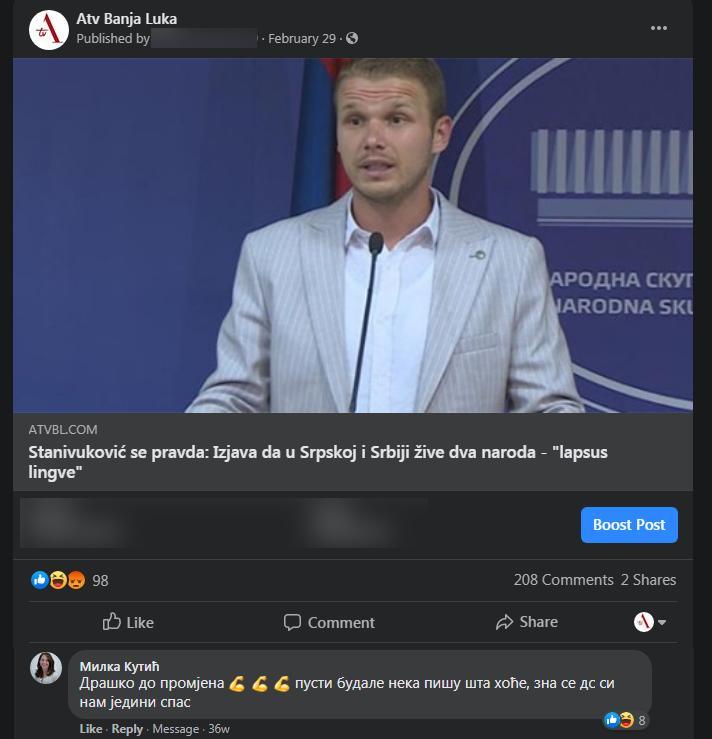712x739 pixels.
Task: Open the Stanivuković article headline link
Action: (318, 462)
